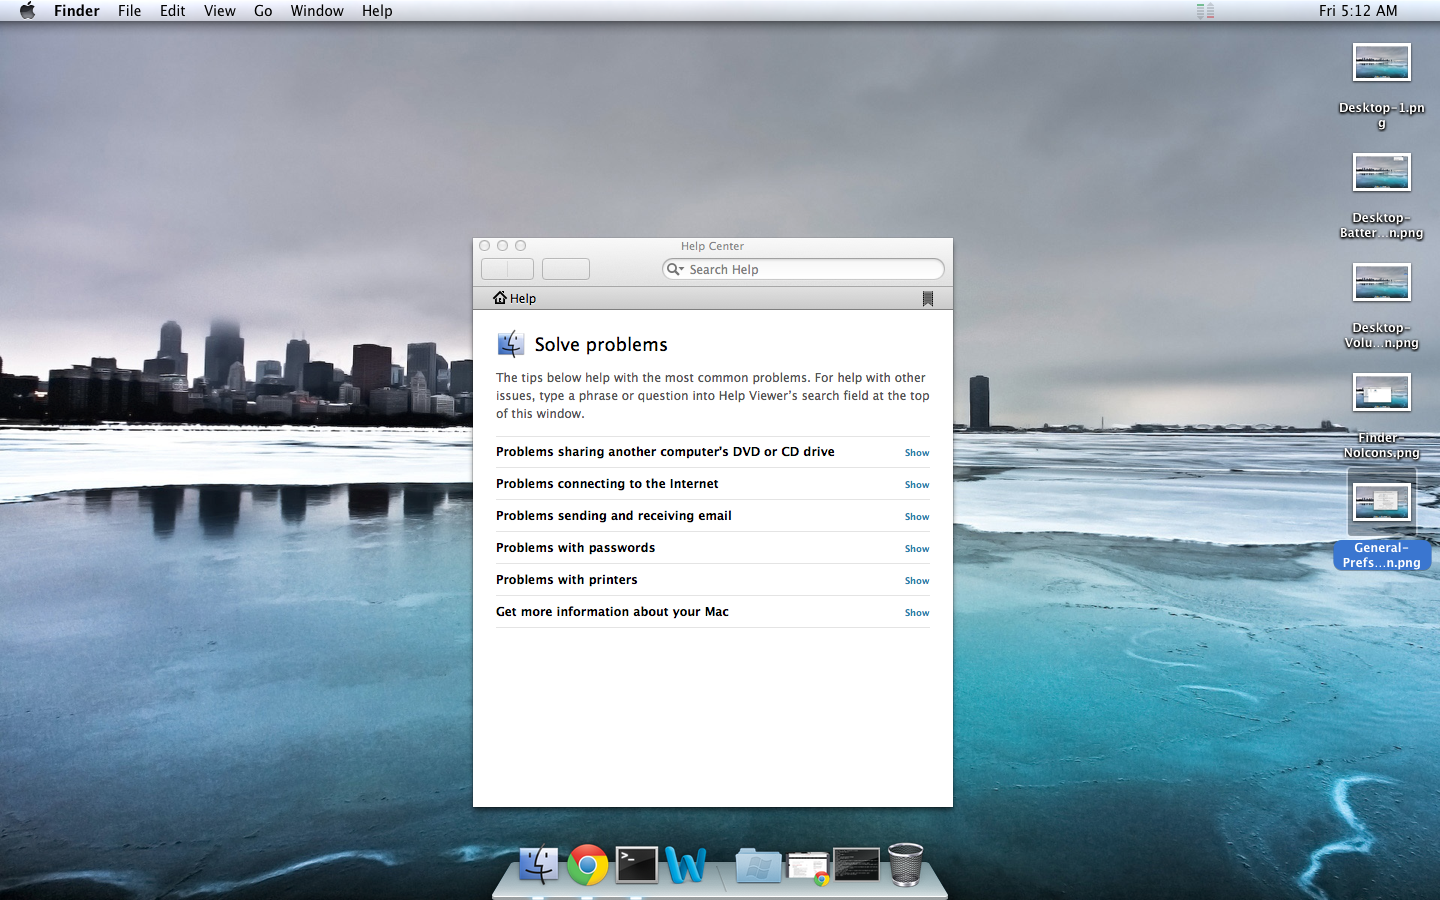
Task: Click the network activity arrows status icon
Action: [1205, 11]
